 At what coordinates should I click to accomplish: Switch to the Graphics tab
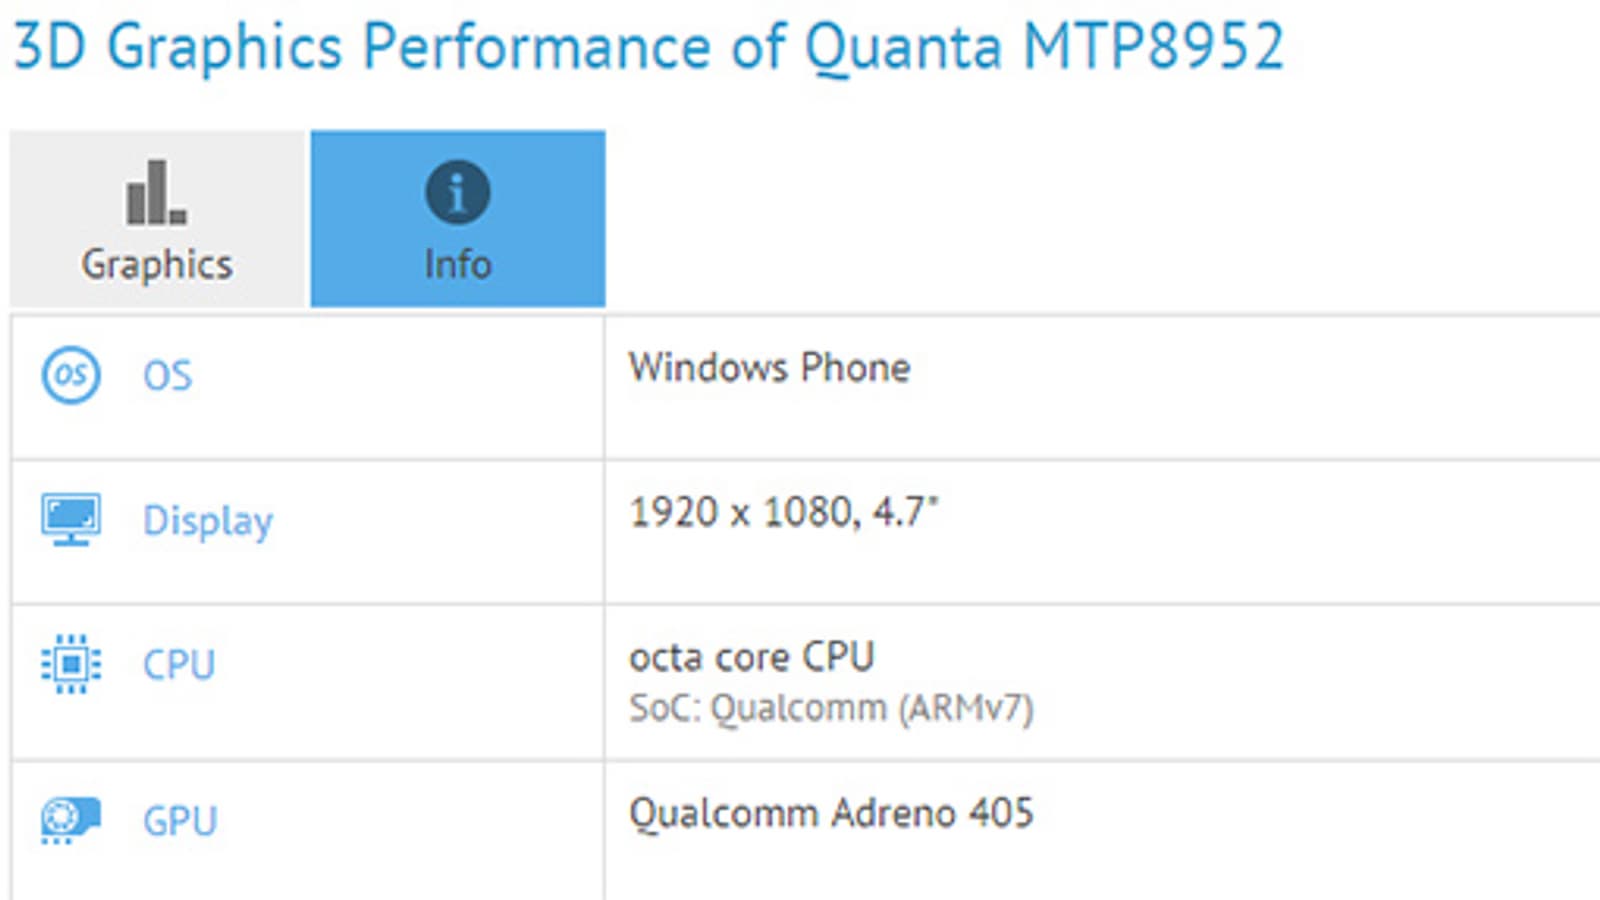[157, 219]
